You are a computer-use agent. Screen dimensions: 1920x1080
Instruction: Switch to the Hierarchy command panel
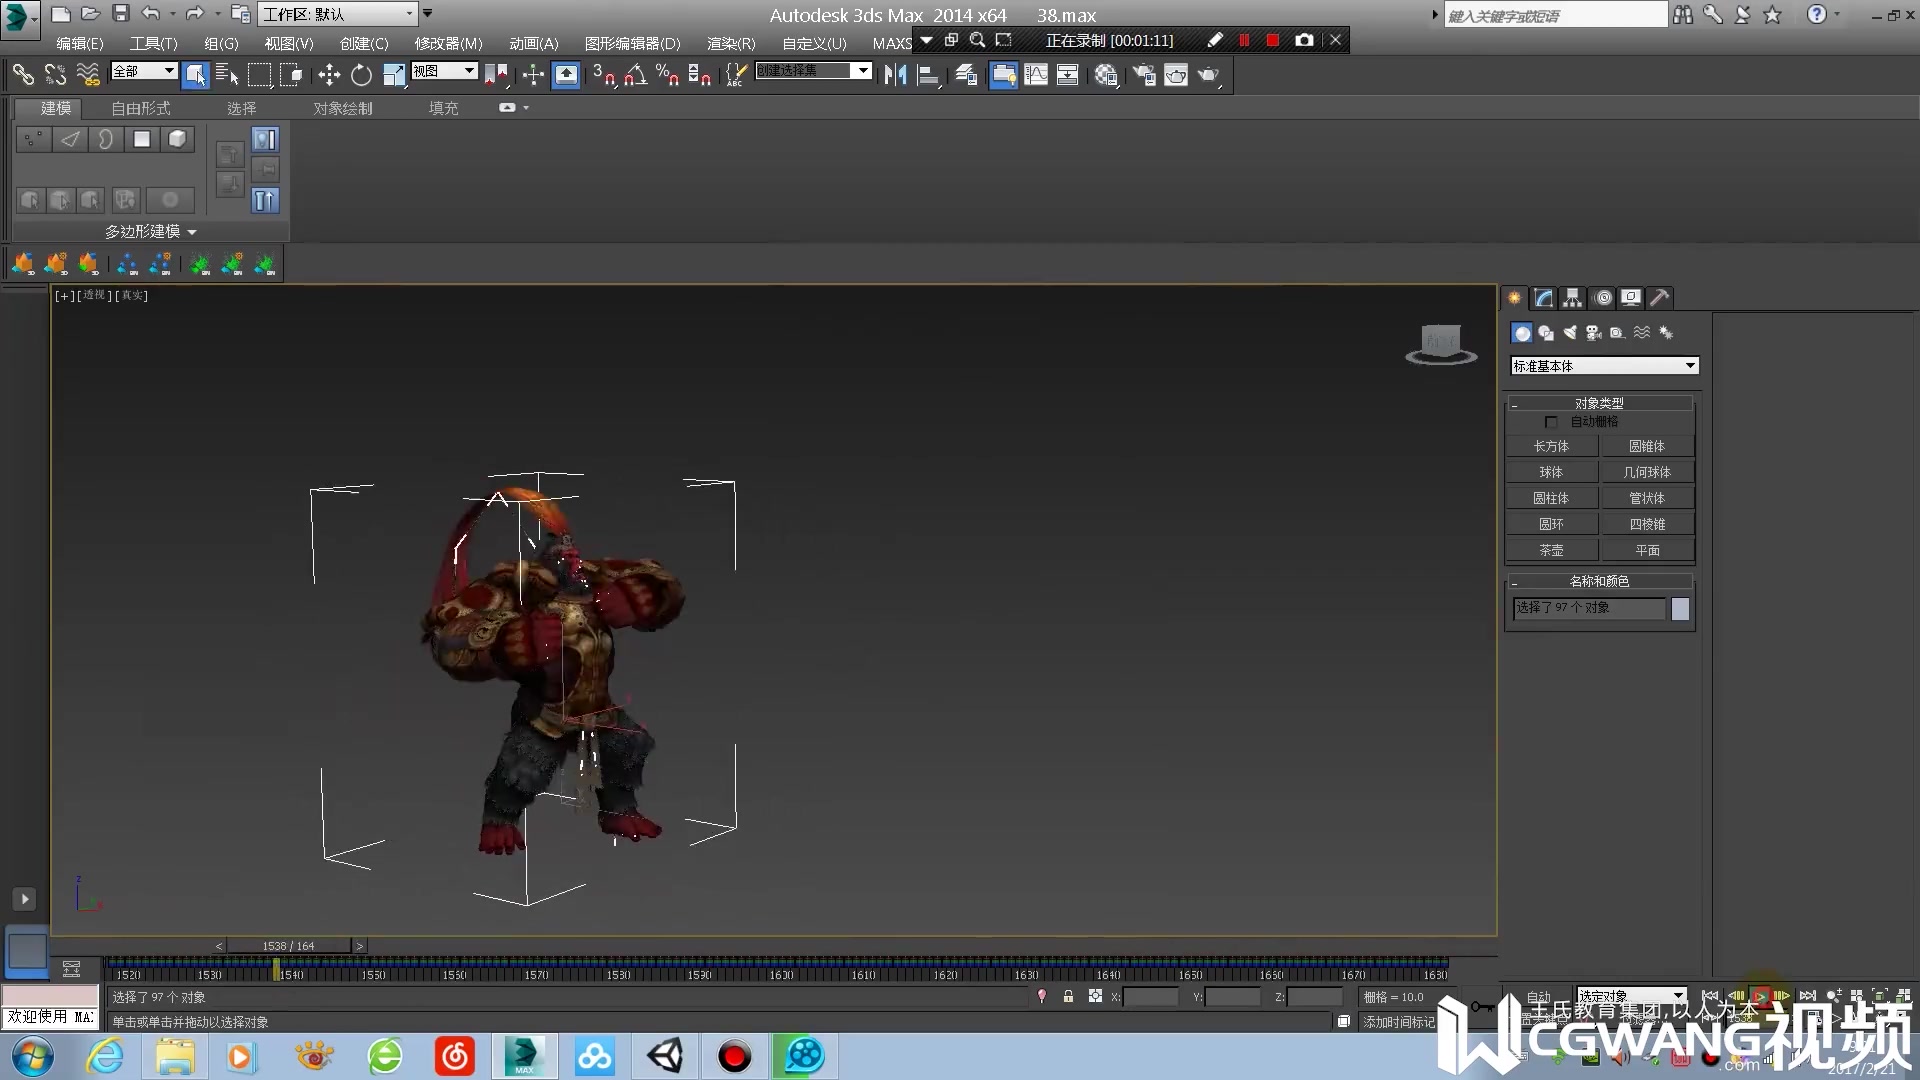[x=1571, y=297]
